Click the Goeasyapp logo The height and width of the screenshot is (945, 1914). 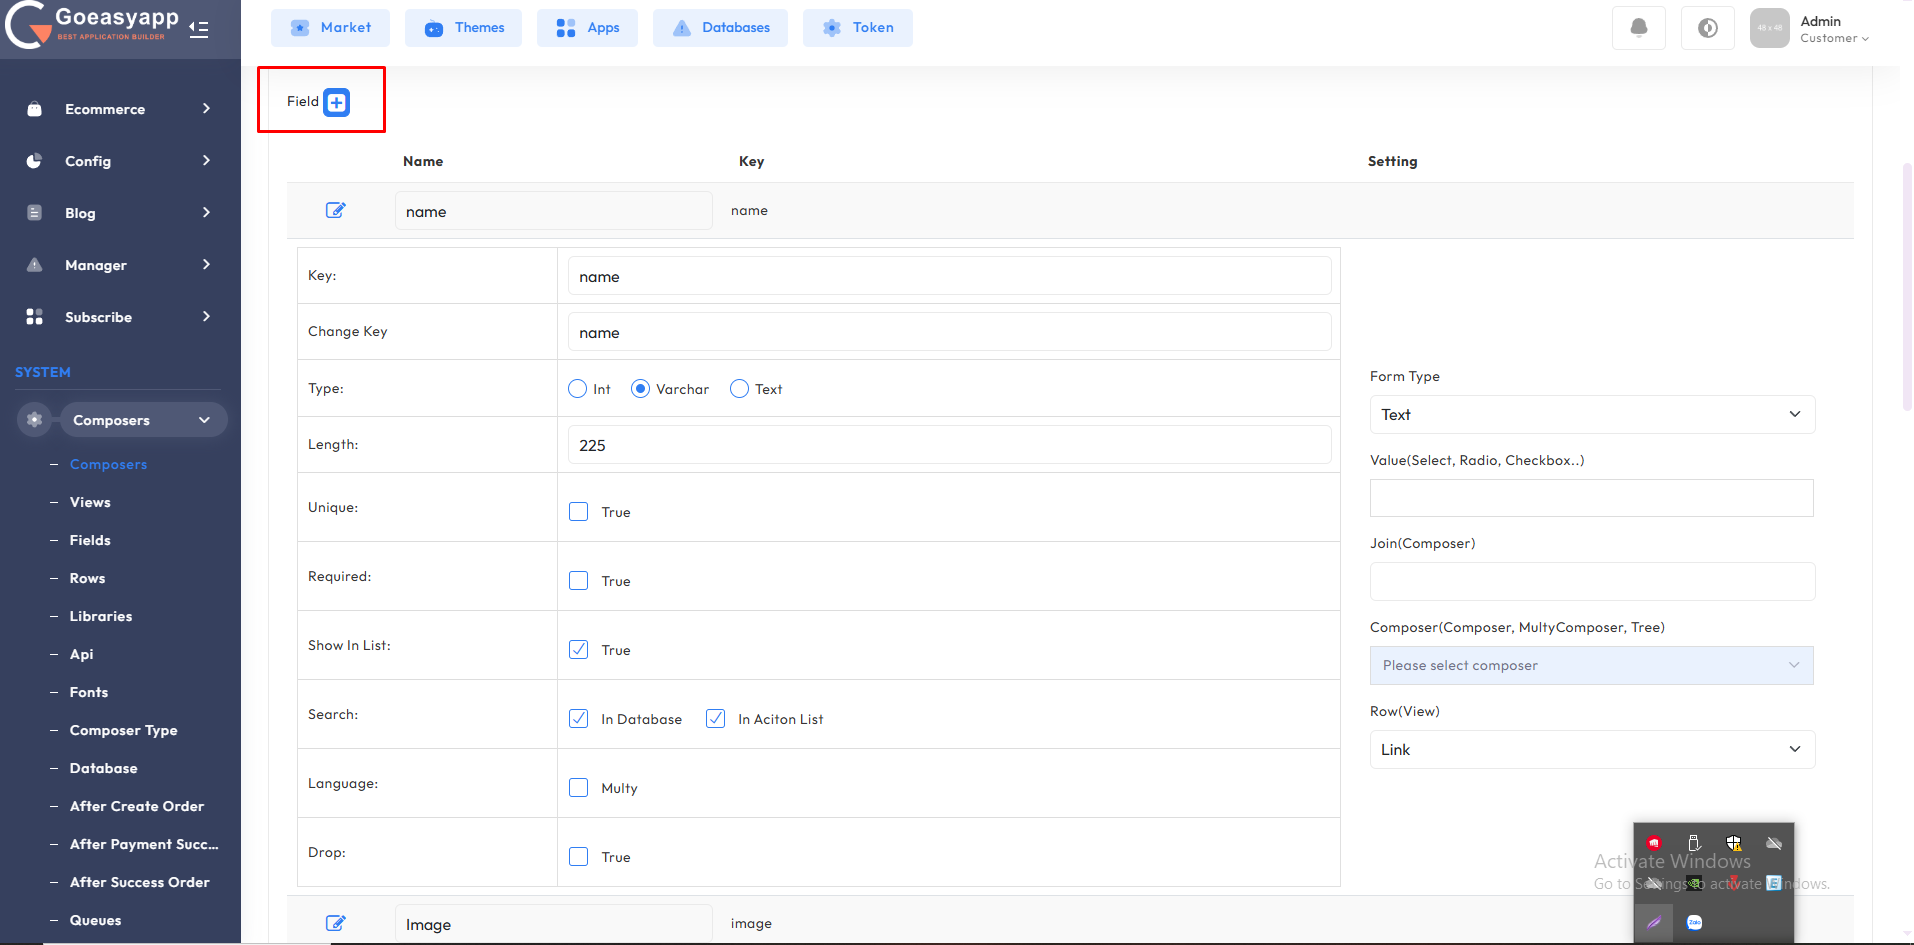pos(95,25)
